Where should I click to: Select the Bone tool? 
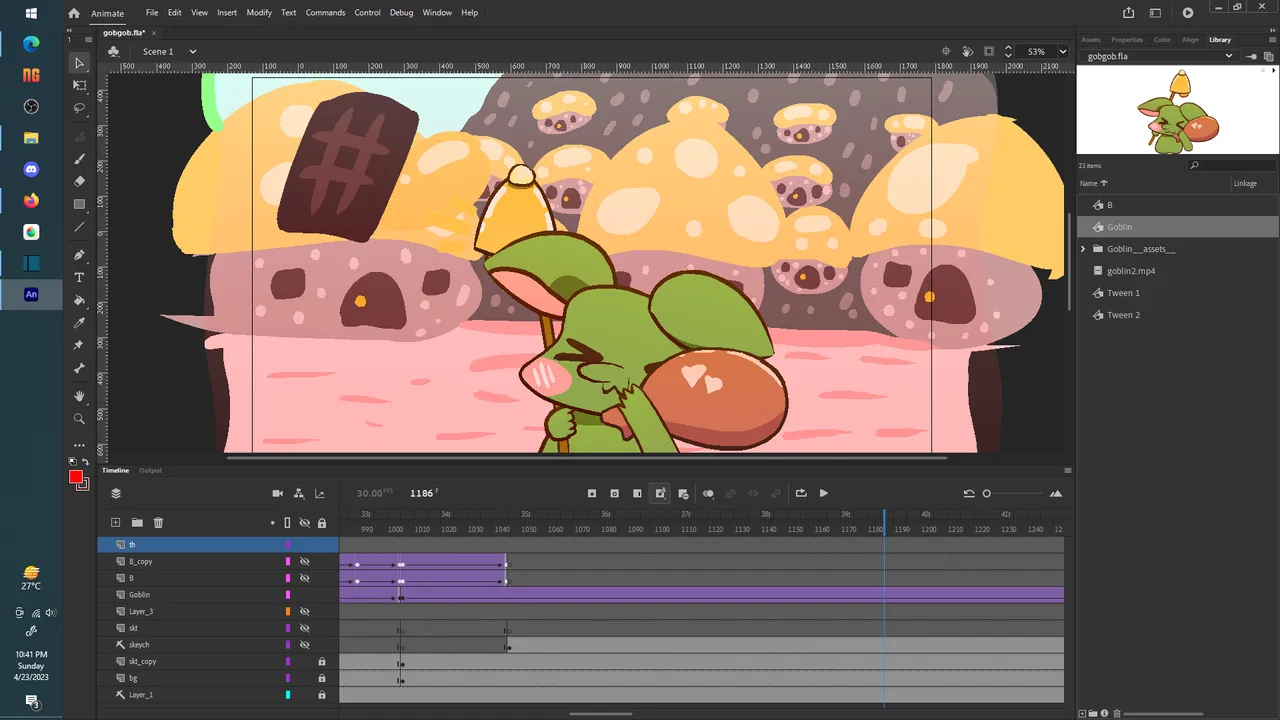tap(80, 368)
